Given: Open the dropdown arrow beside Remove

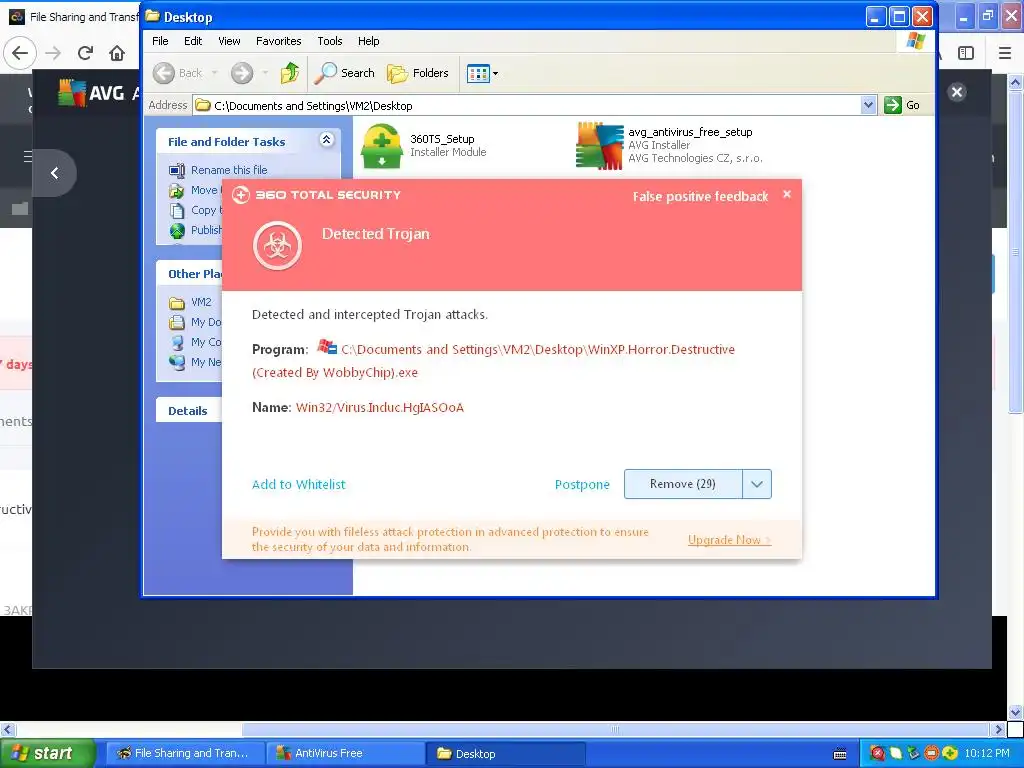Looking at the screenshot, I should tap(757, 484).
